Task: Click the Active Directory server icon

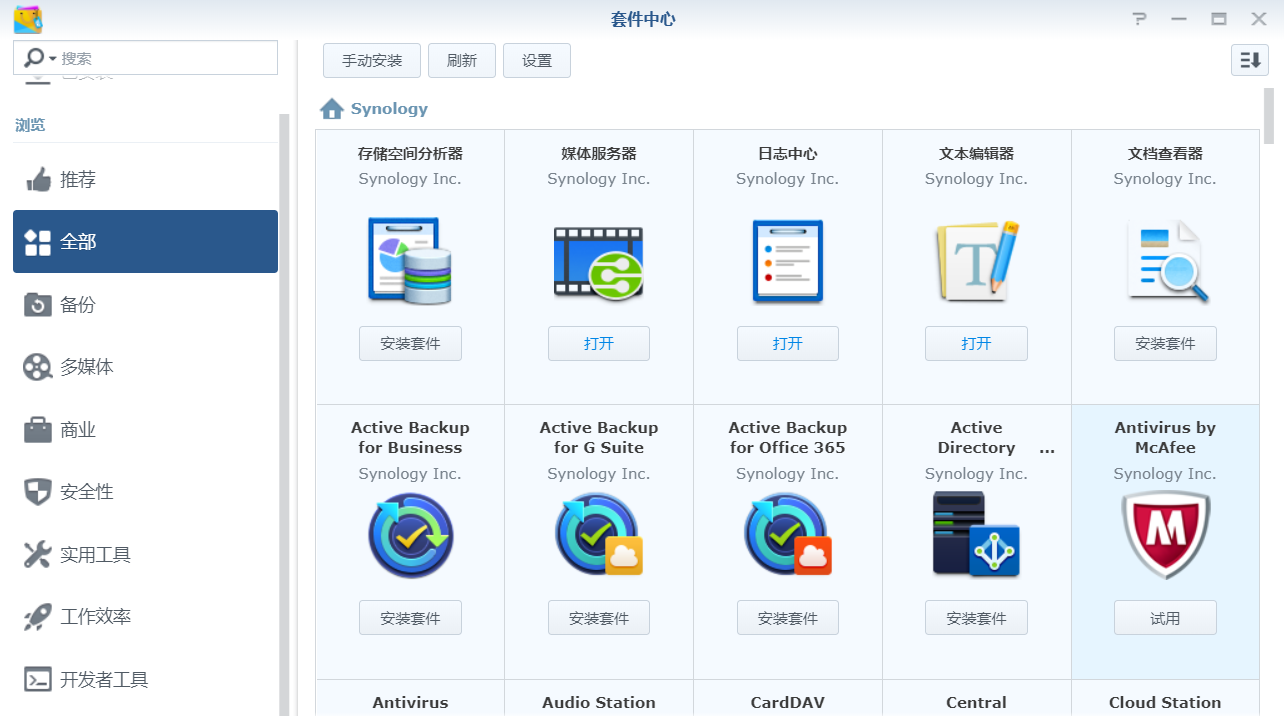Action: click(976, 534)
